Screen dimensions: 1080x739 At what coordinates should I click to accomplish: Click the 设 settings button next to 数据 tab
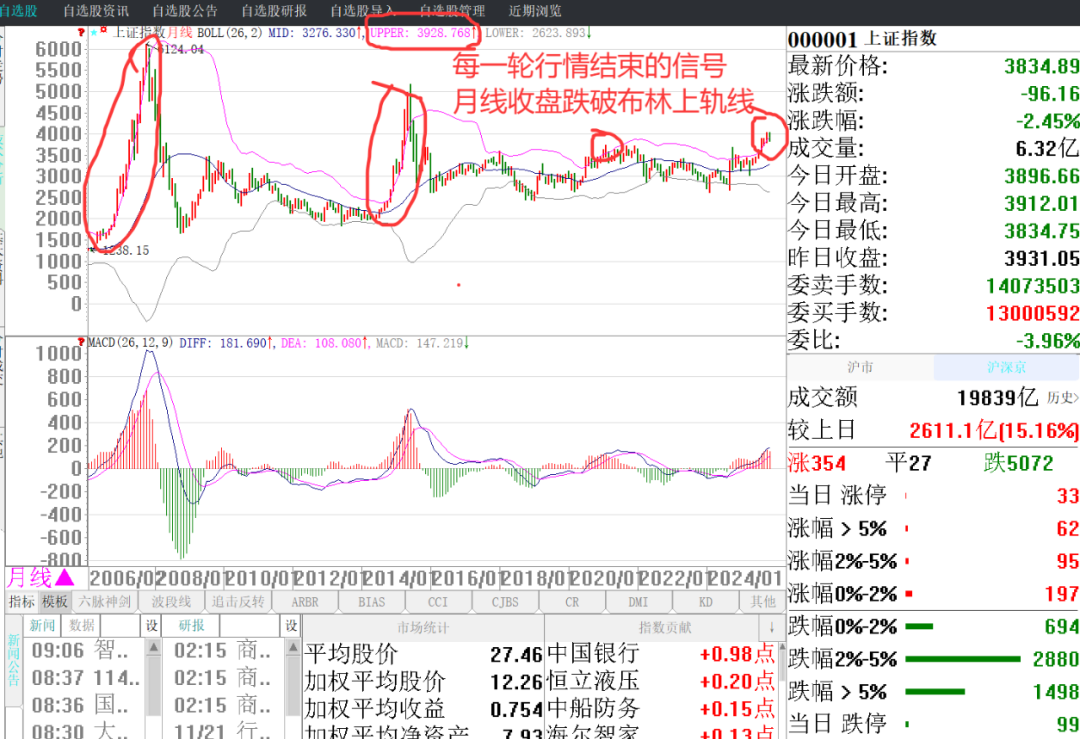click(x=152, y=625)
